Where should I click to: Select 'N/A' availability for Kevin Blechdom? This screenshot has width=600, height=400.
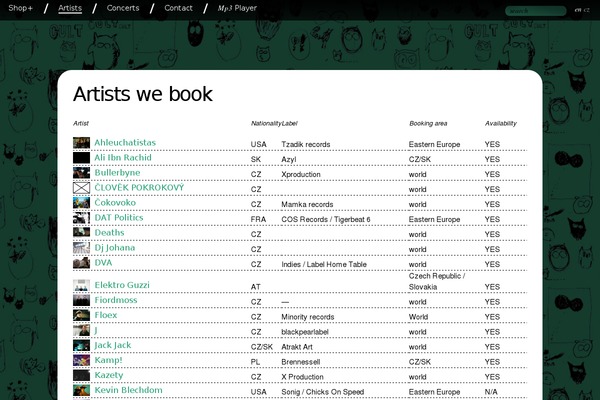click(x=491, y=392)
